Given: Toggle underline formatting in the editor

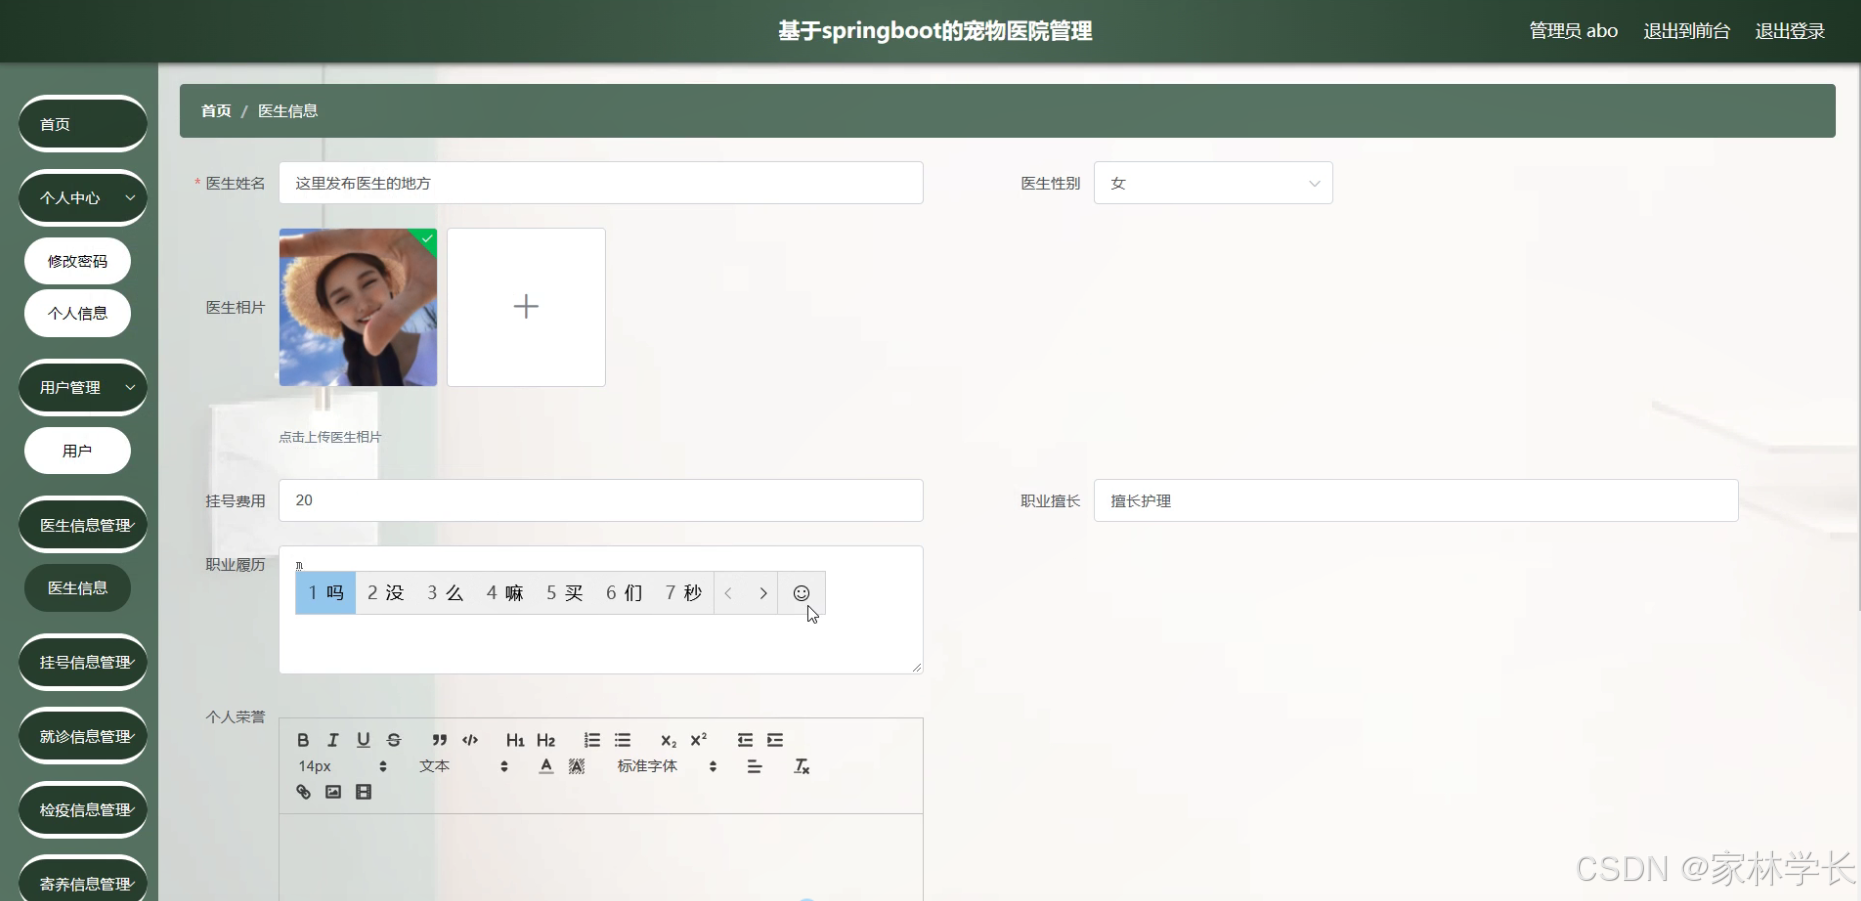Looking at the screenshot, I should click(x=363, y=740).
